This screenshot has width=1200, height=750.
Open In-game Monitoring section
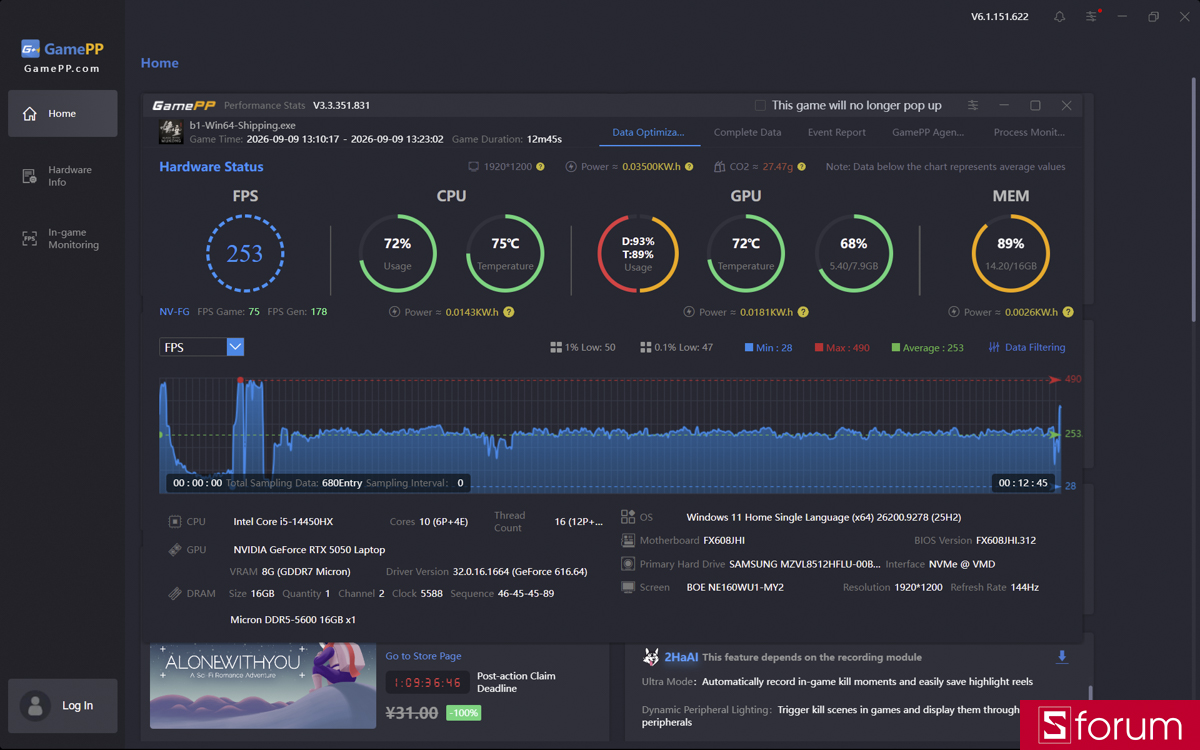tap(62, 239)
